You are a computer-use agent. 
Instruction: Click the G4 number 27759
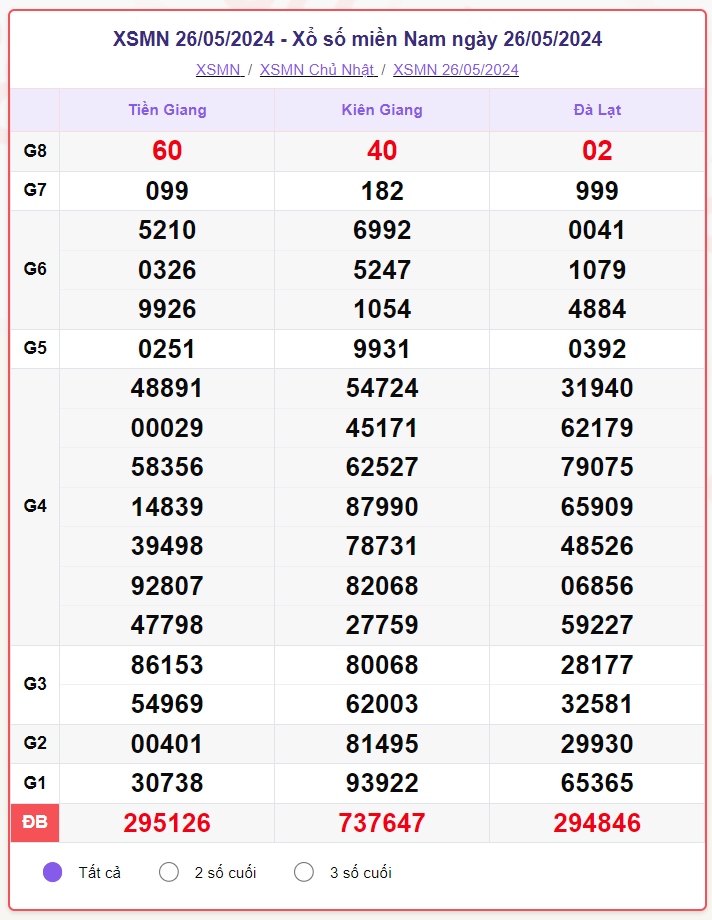pos(382,625)
